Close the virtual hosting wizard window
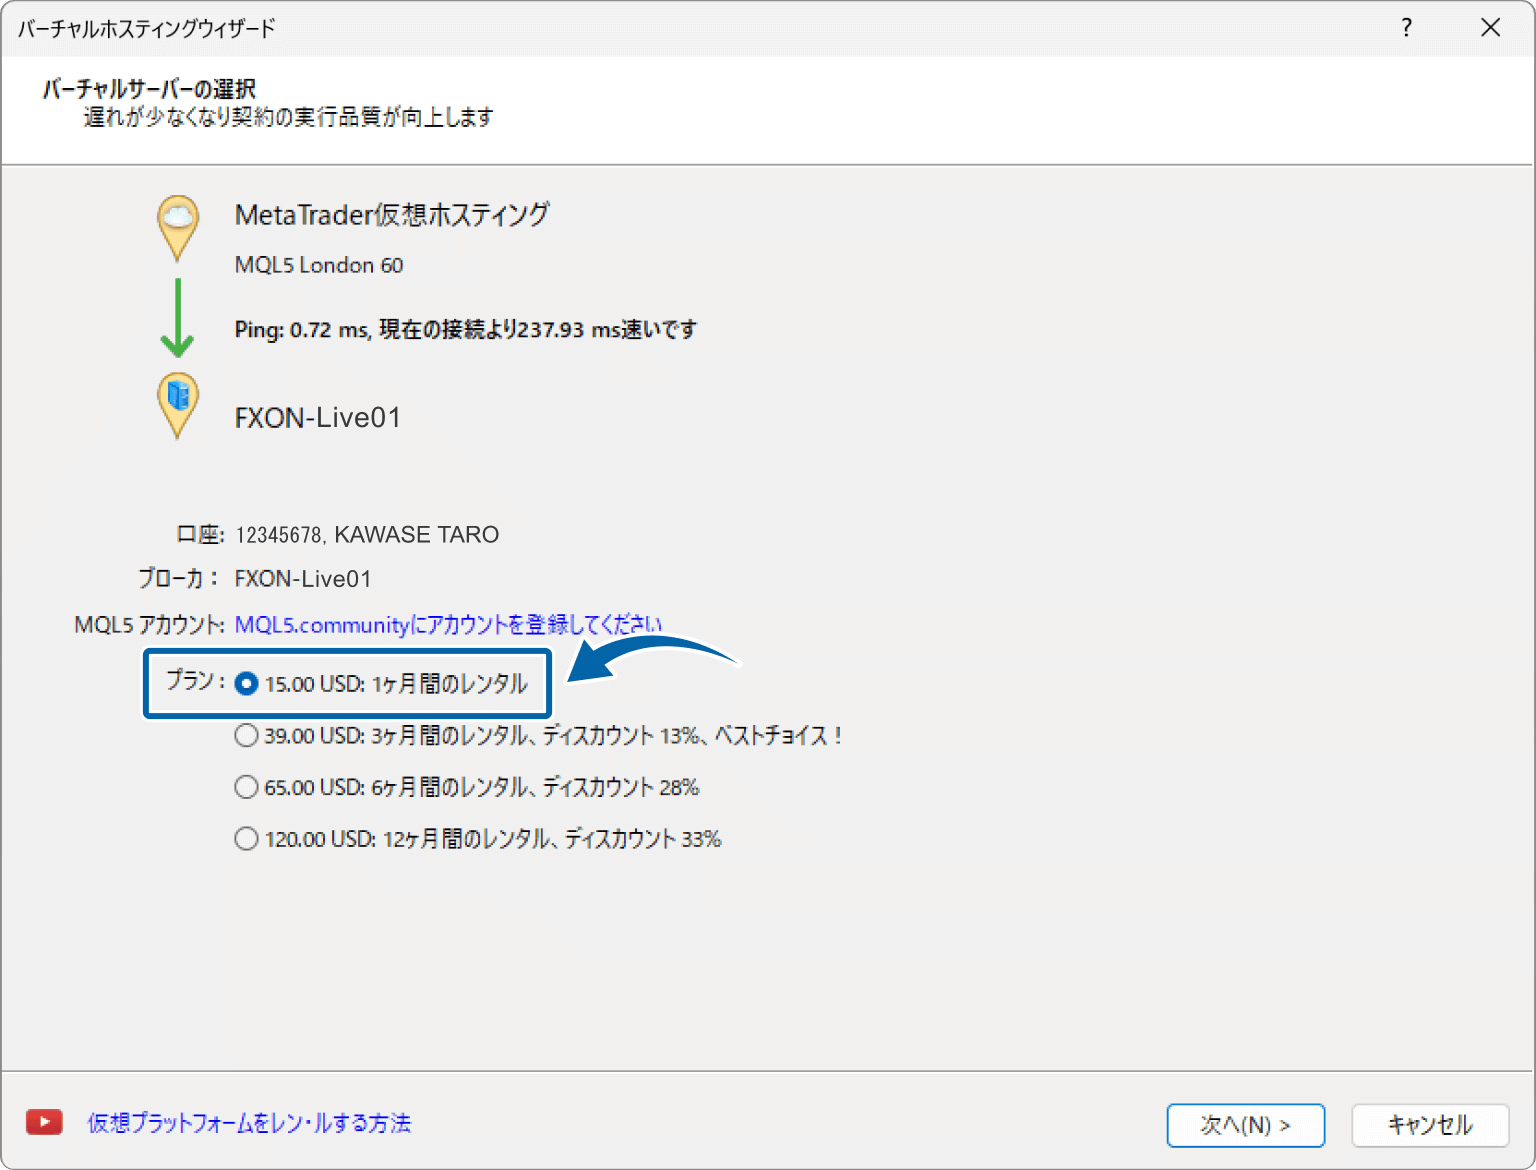Image resolution: width=1536 pixels, height=1170 pixels. point(1490,28)
